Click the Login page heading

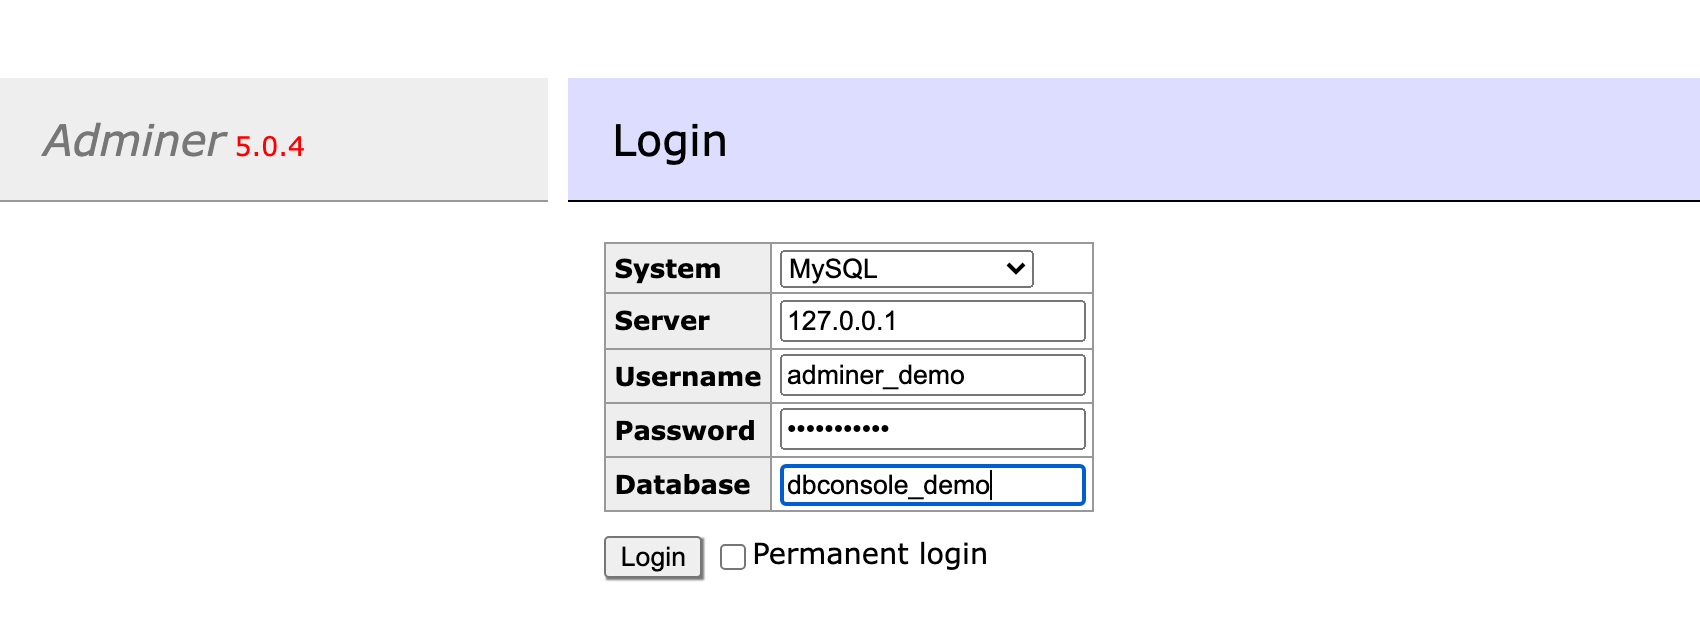(x=670, y=141)
